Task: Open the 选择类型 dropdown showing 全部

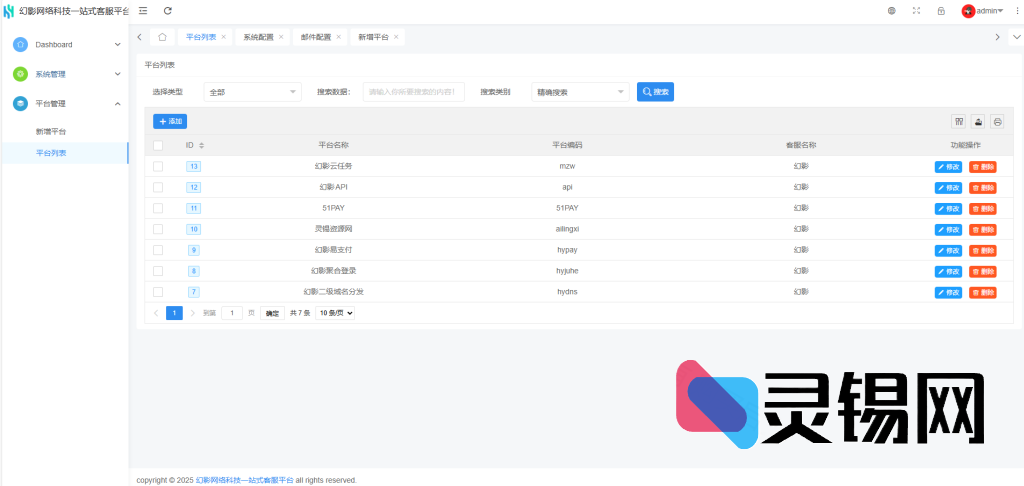Action: (x=252, y=92)
